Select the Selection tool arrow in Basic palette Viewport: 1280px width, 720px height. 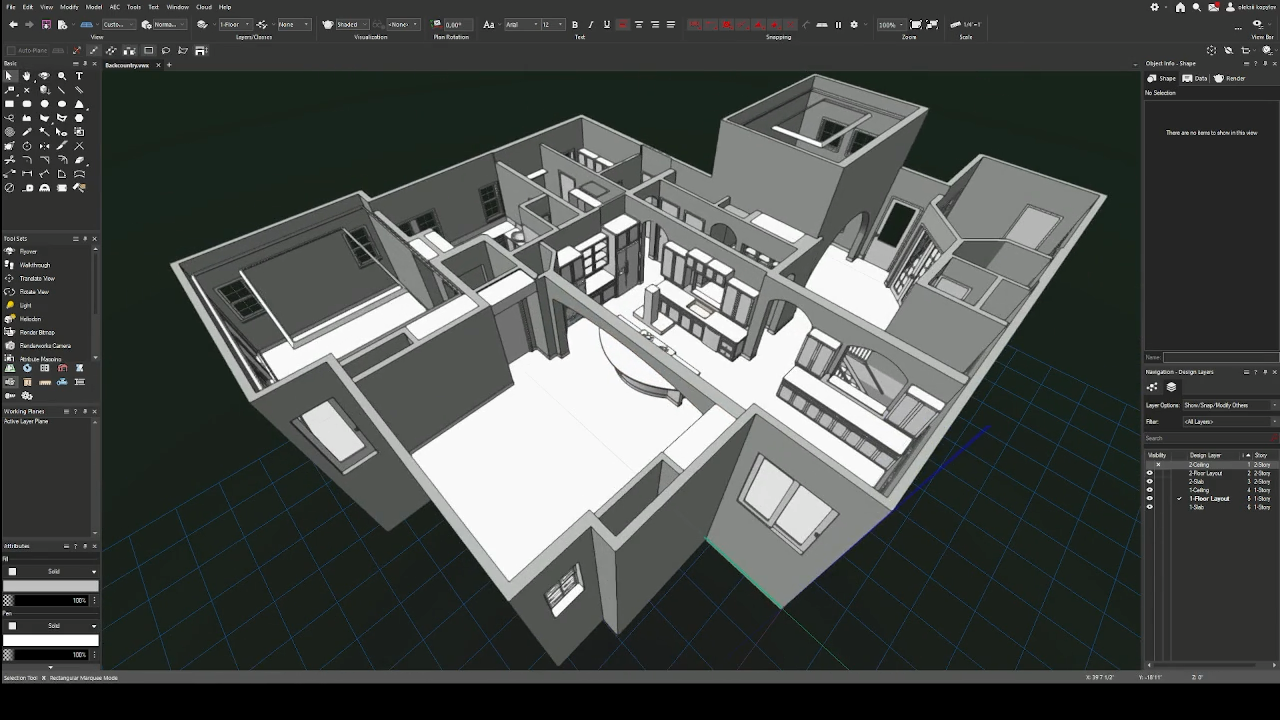9,76
